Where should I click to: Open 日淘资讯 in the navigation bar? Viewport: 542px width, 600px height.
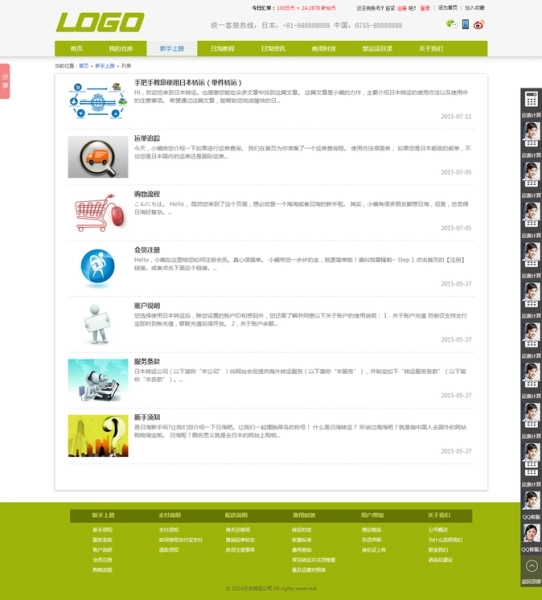click(273, 49)
